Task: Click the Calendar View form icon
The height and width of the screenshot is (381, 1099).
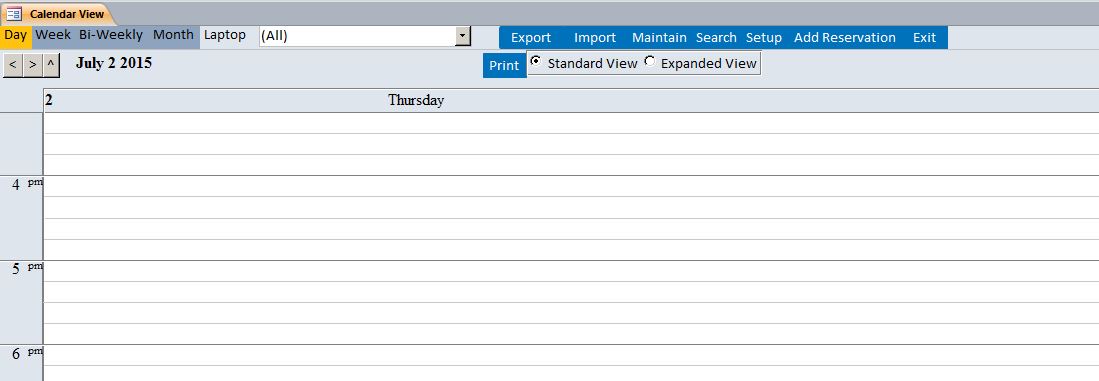Action: 14,14
